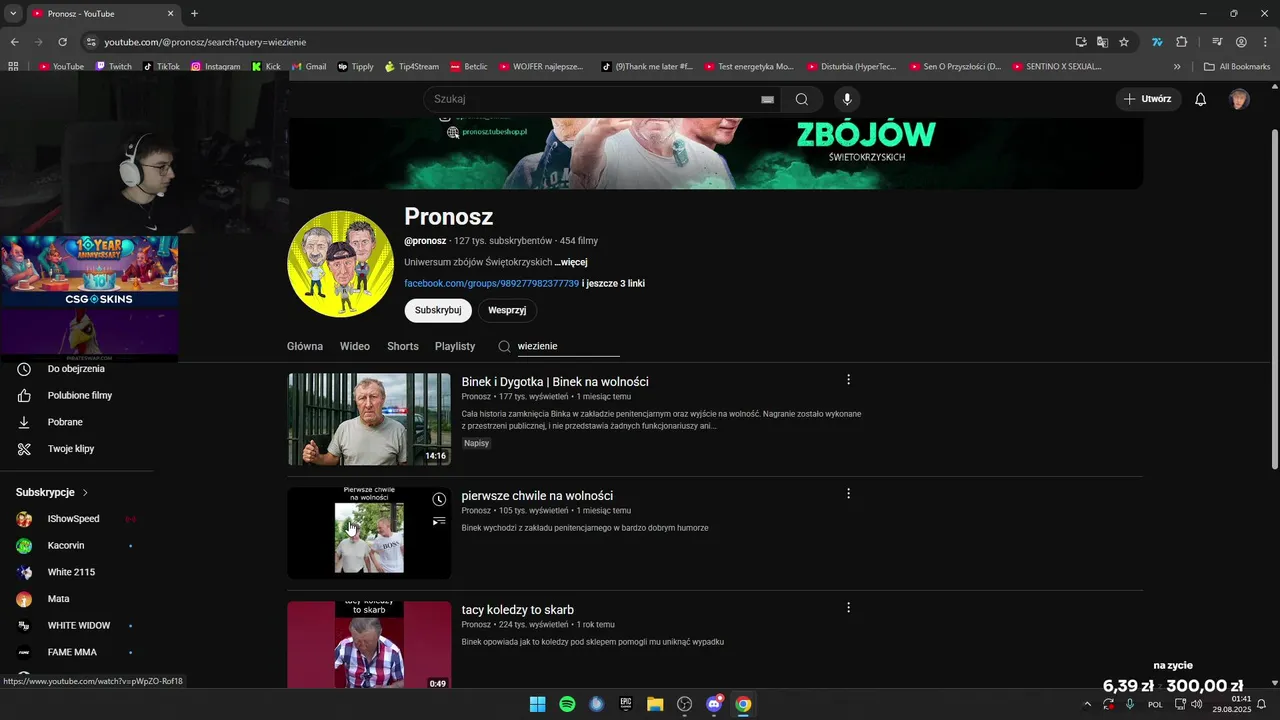Show hidden system tray icons chevron
This screenshot has height=720, width=1280.
(x=1088, y=704)
